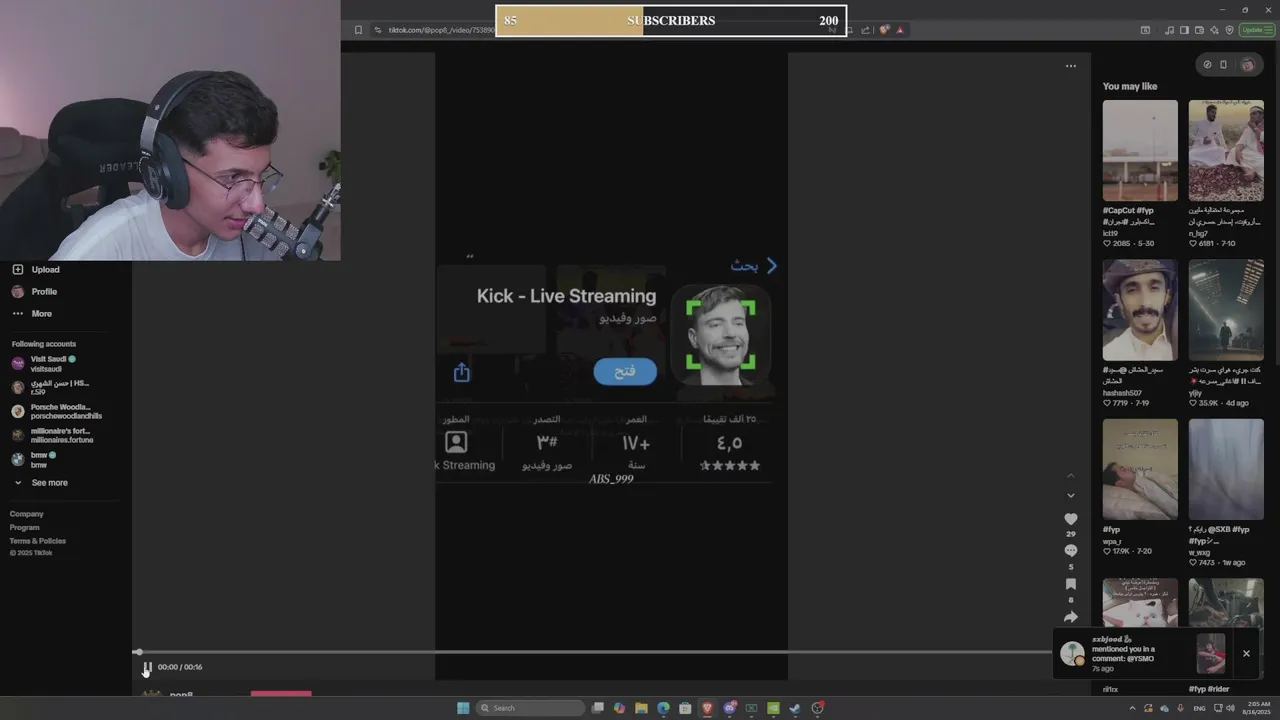1280x720 pixels.
Task: Pause the TikTok video playback
Action: (147, 667)
